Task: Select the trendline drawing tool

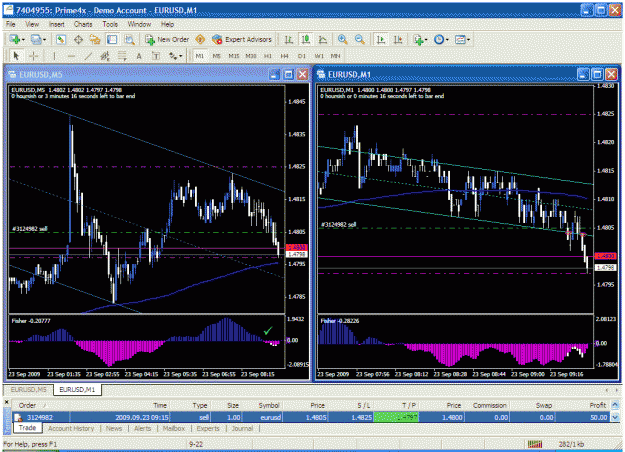Action: coord(88,56)
